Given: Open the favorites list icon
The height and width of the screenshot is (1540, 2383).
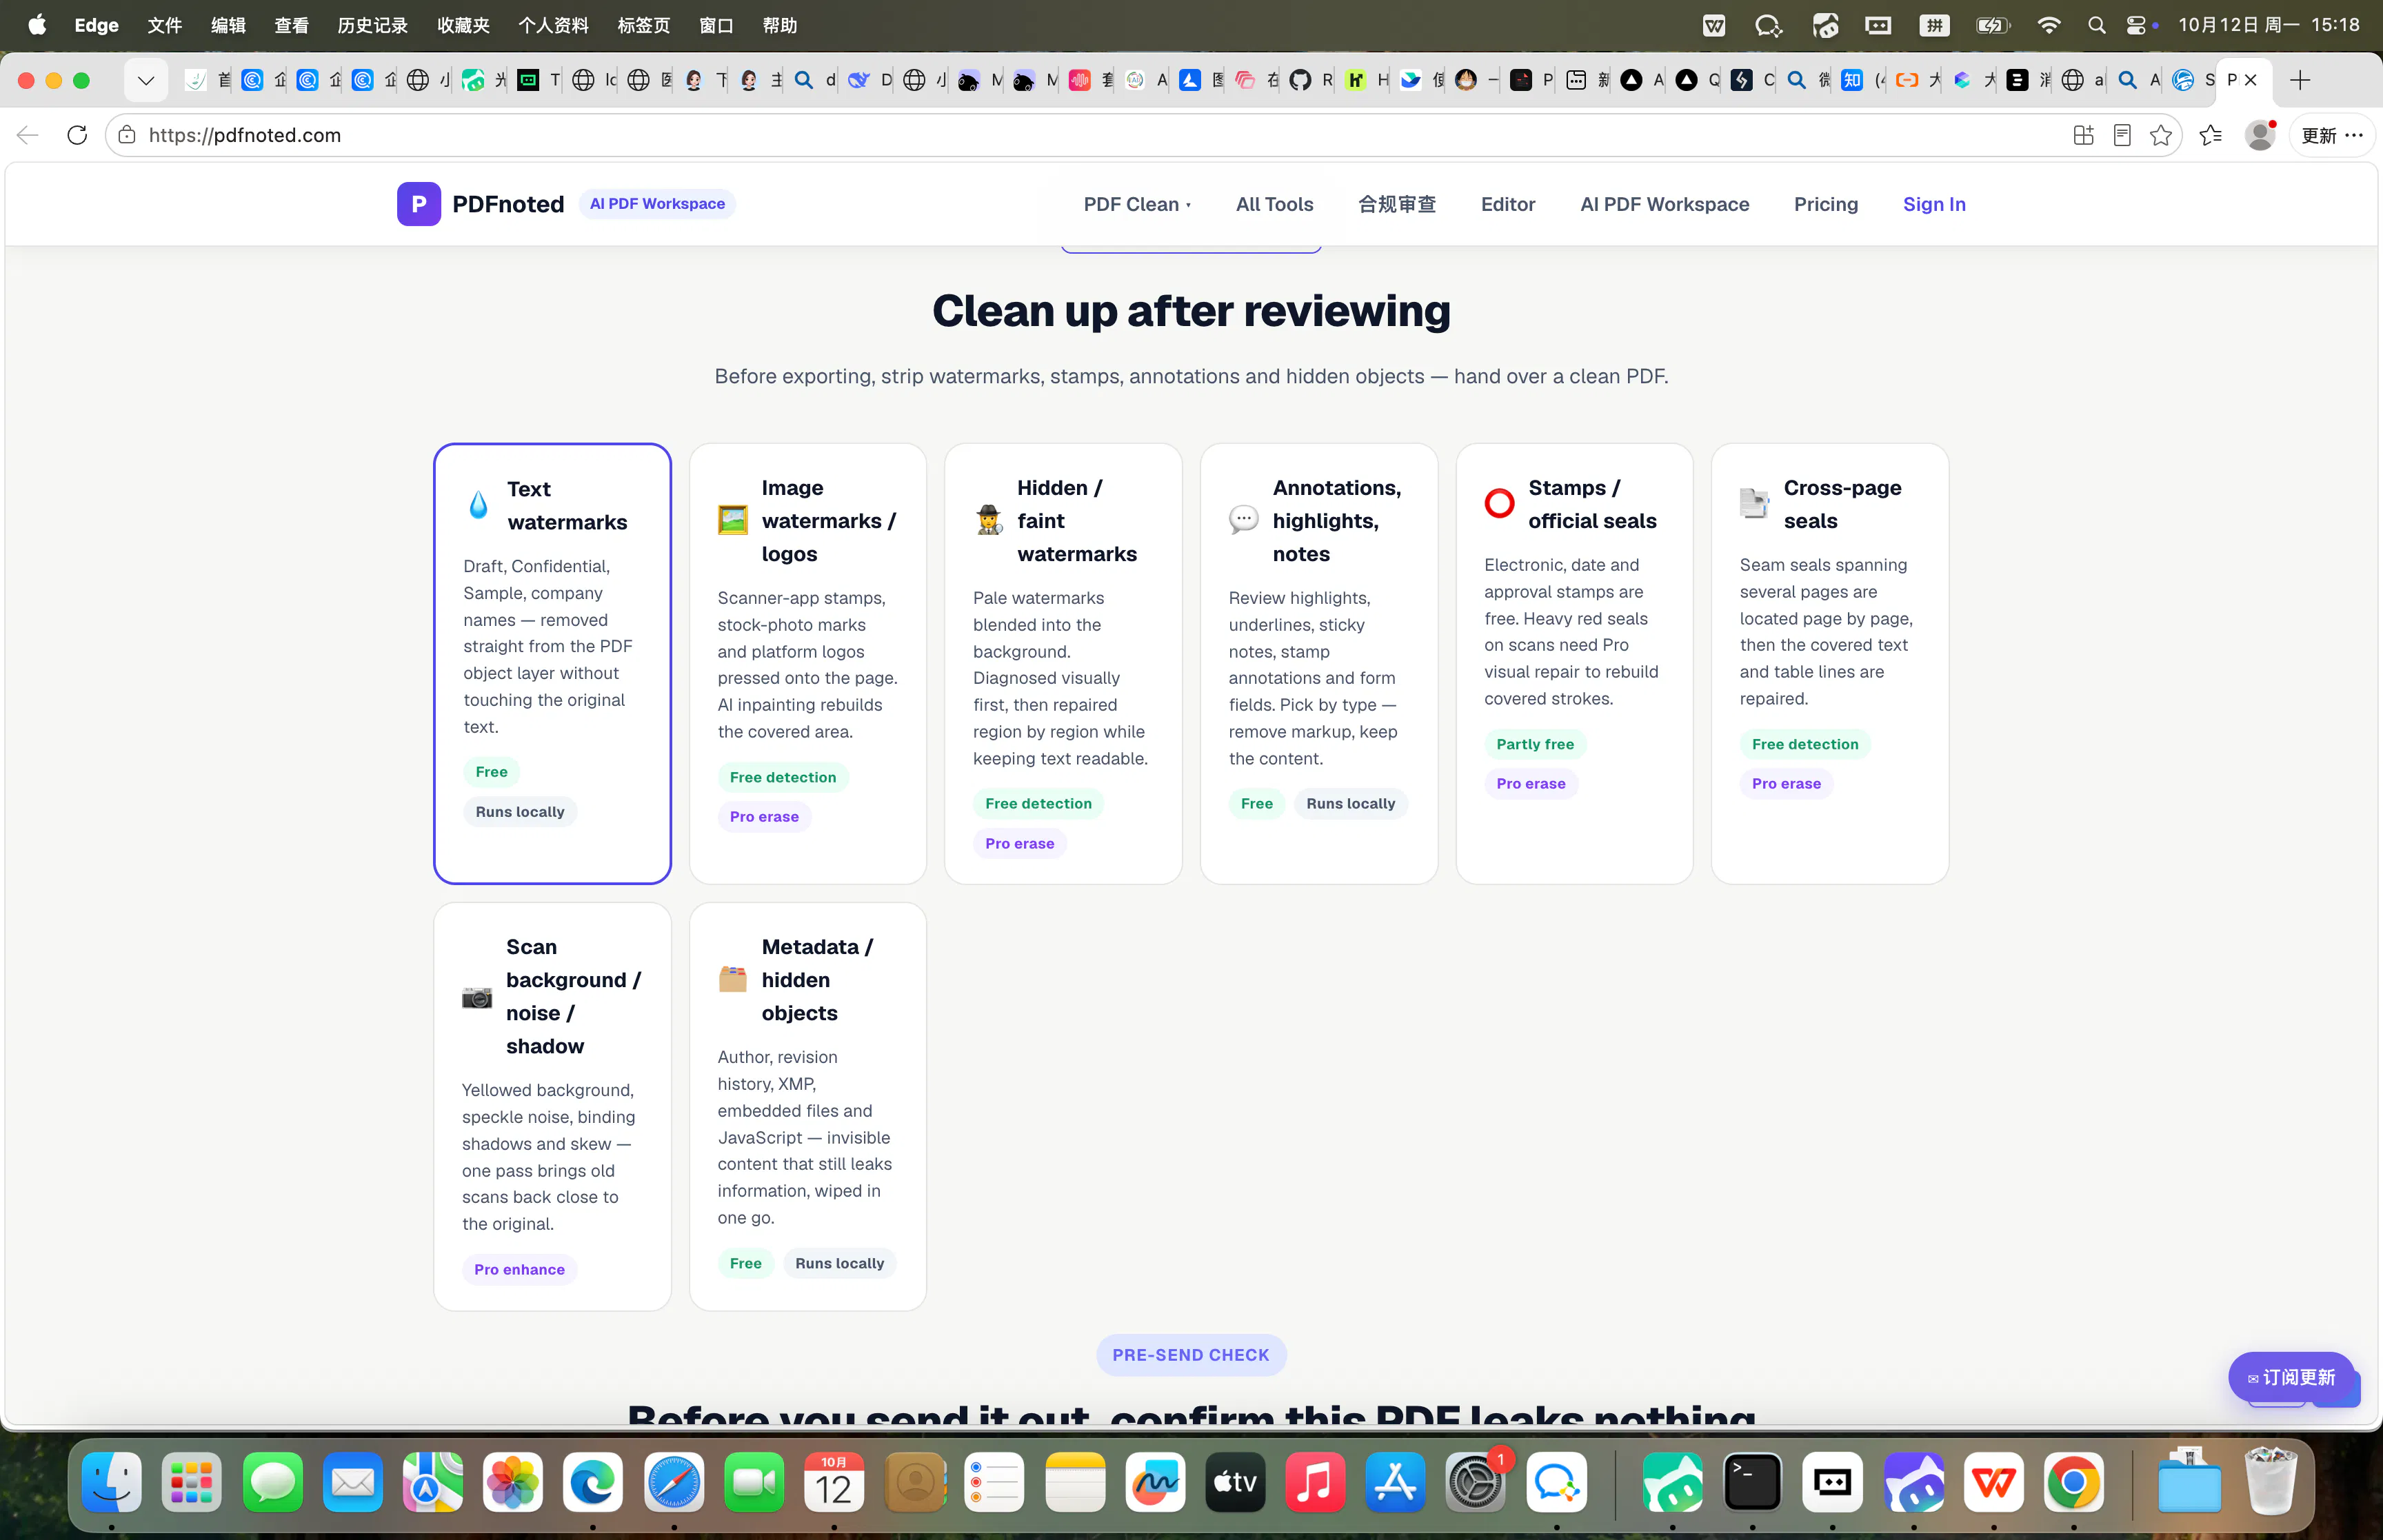Looking at the screenshot, I should 2210,135.
